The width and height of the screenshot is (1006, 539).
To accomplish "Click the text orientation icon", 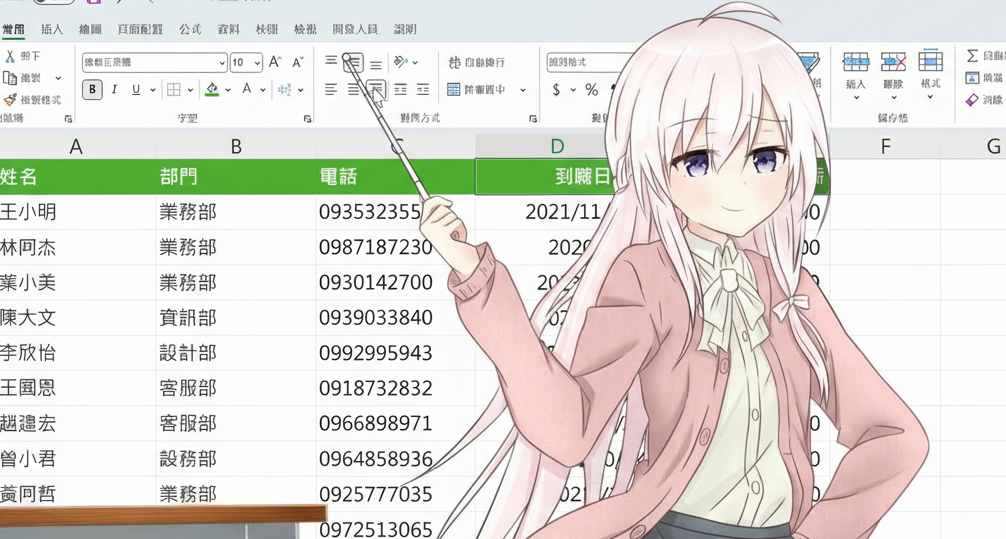I will (400, 62).
